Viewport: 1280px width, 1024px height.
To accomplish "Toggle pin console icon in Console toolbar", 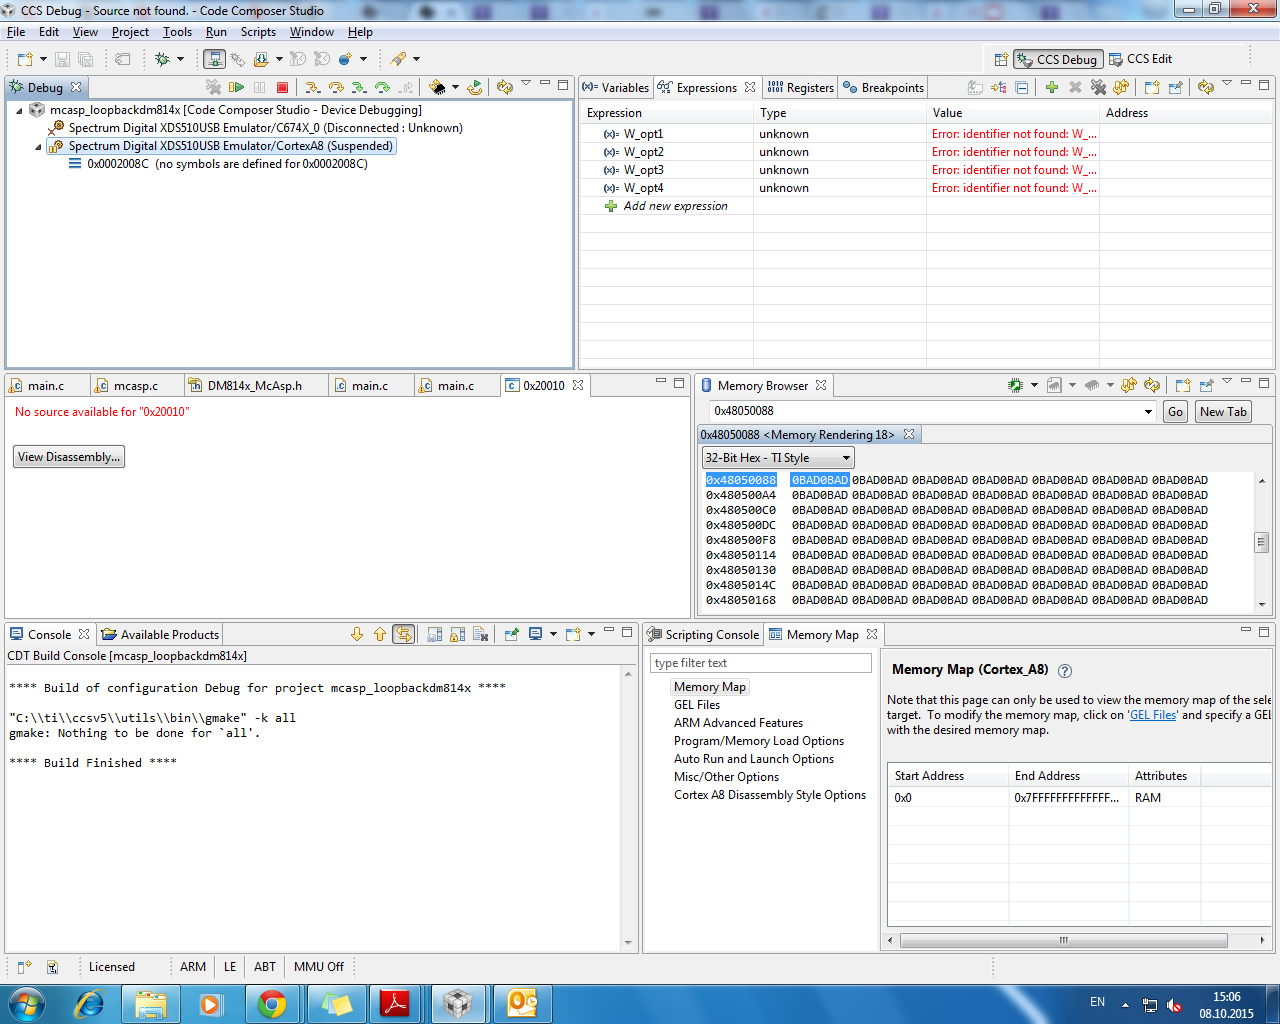I will [511, 634].
